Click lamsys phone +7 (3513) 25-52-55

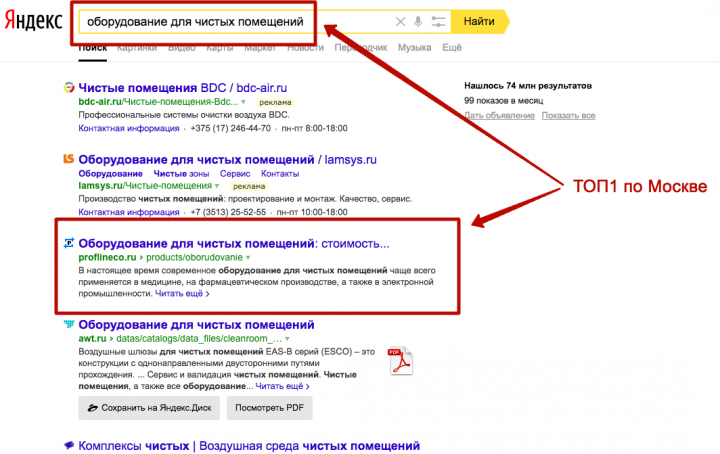tap(228, 212)
